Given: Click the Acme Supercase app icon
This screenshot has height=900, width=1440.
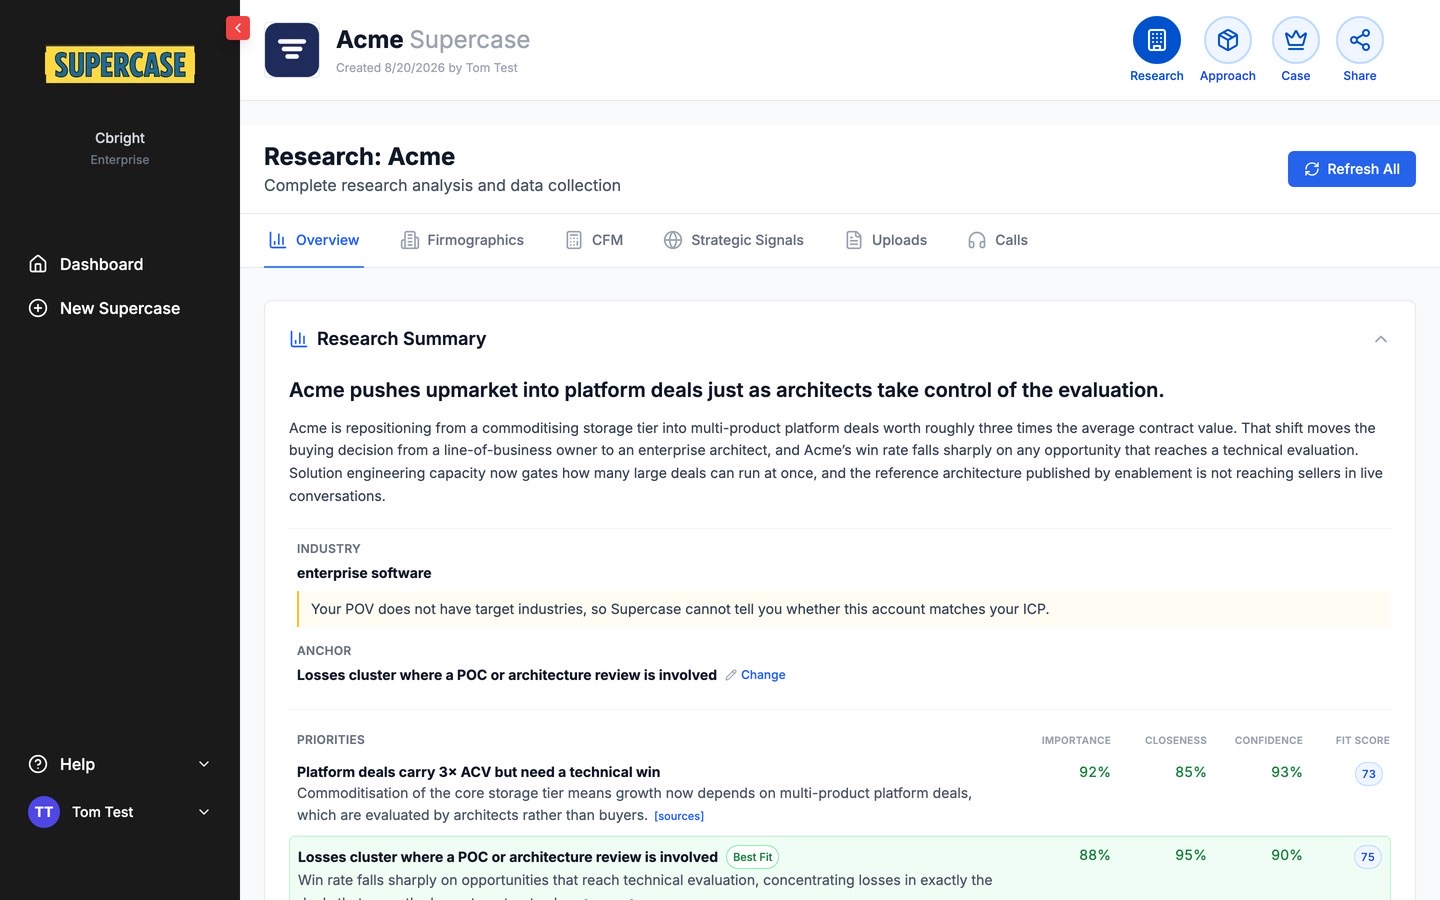Looking at the screenshot, I should (x=292, y=50).
